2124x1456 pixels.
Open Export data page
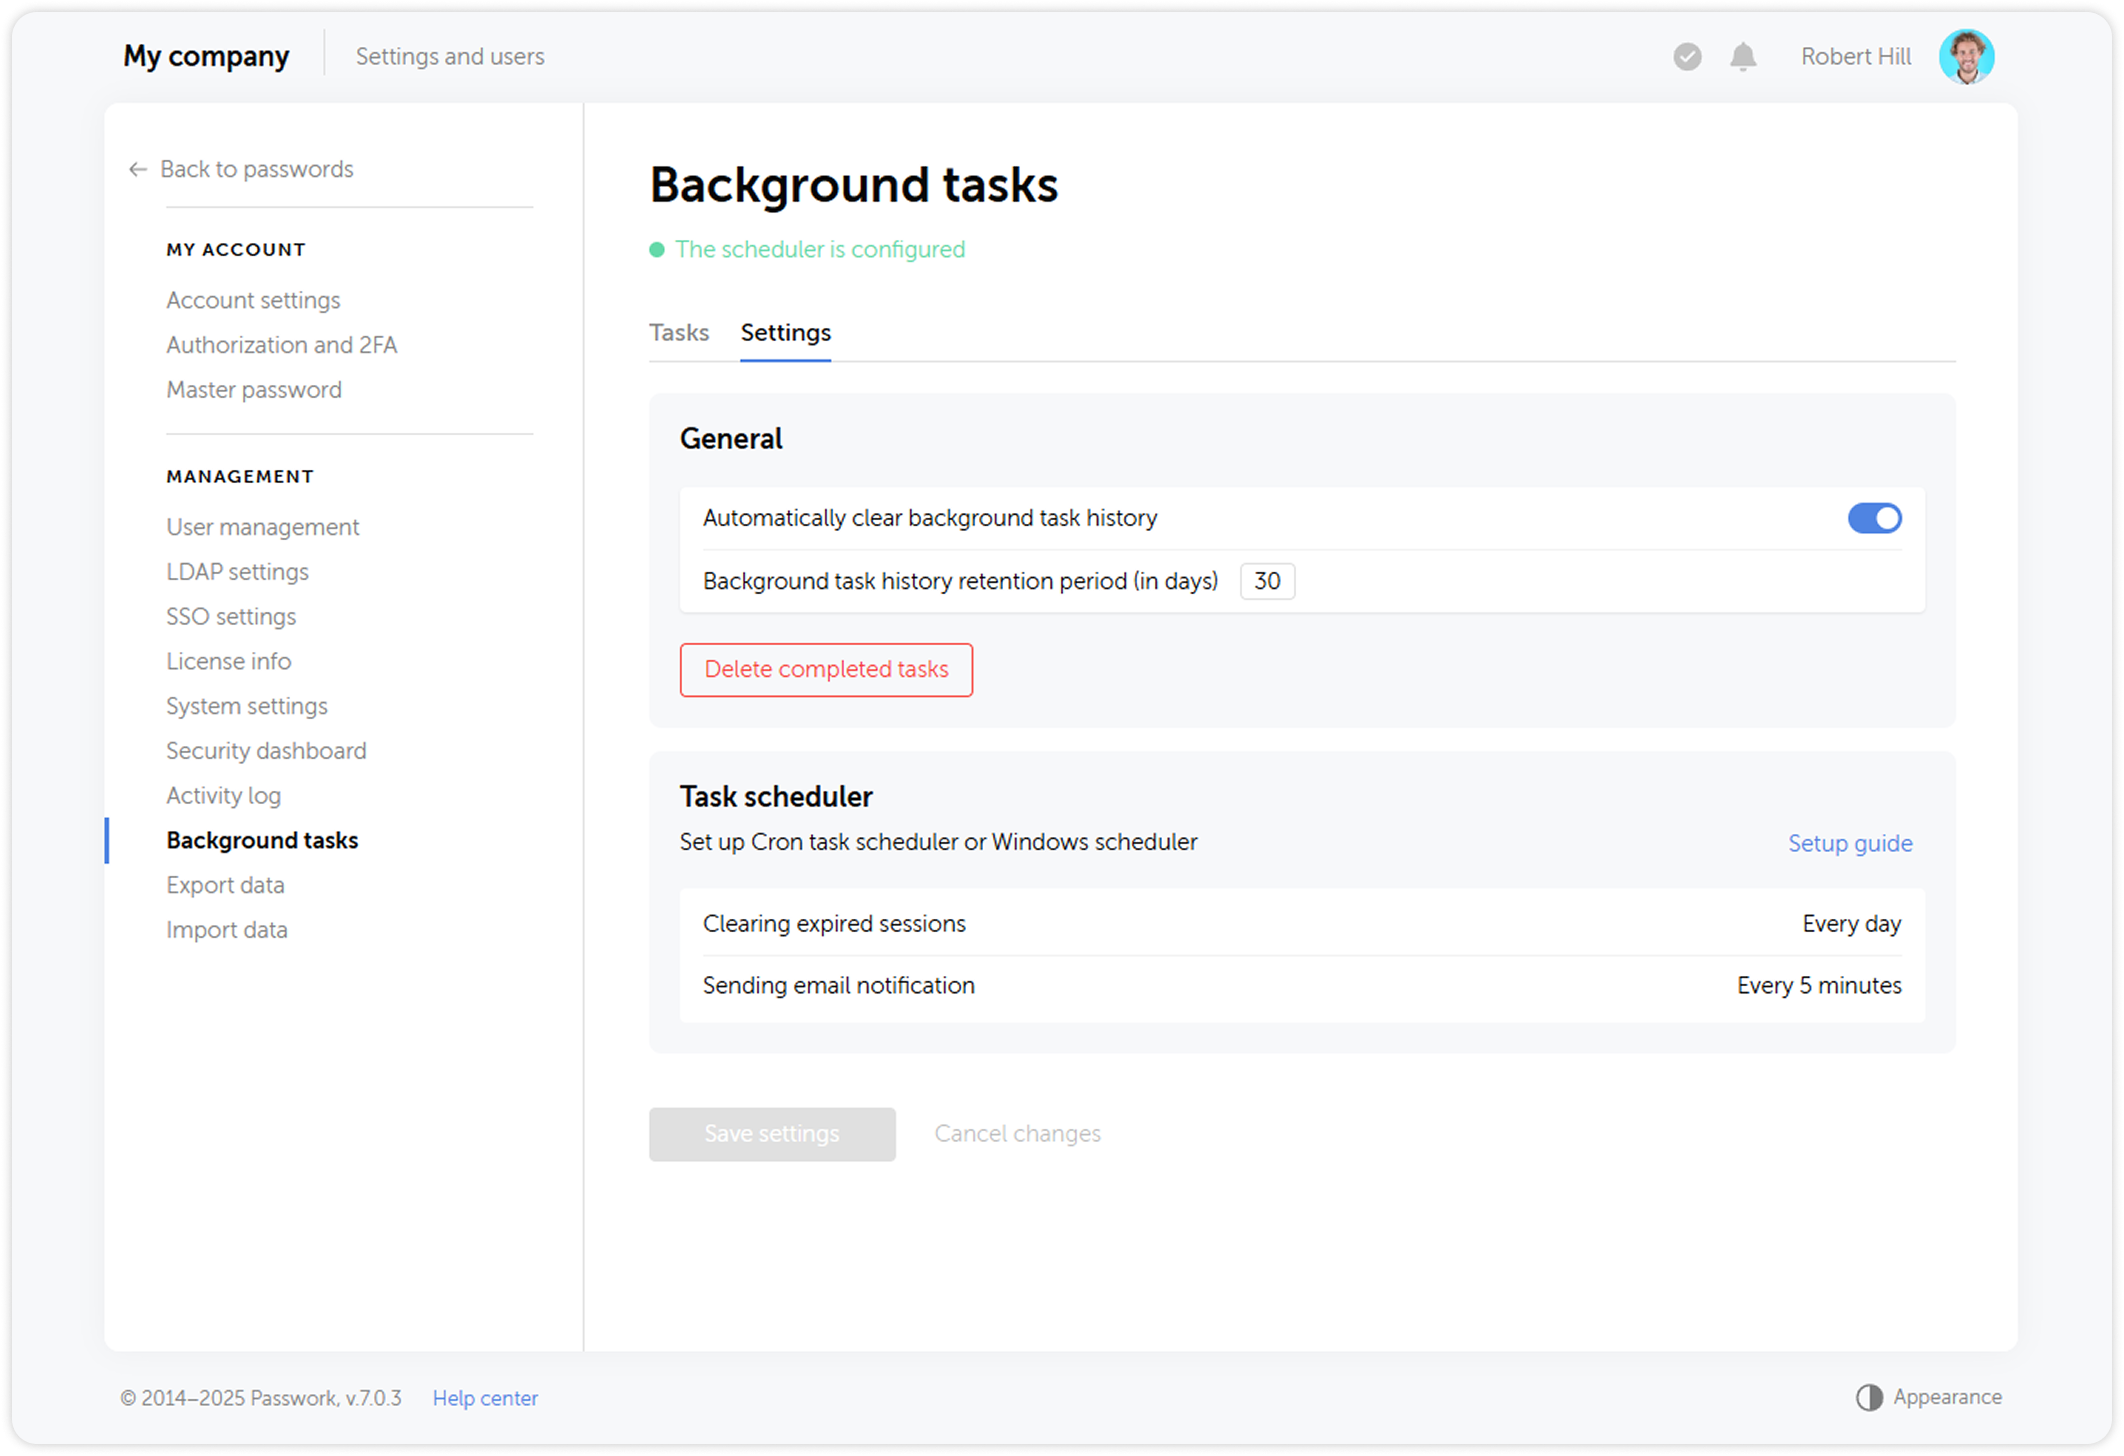(x=225, y=885)
